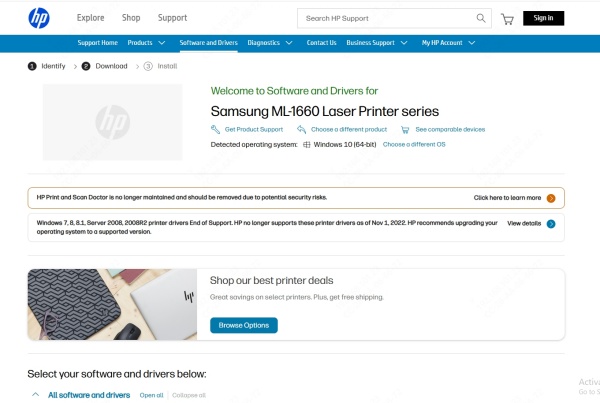Go to Support Home
This screenshot has width=600, height=403.
(x=98, y=42)
